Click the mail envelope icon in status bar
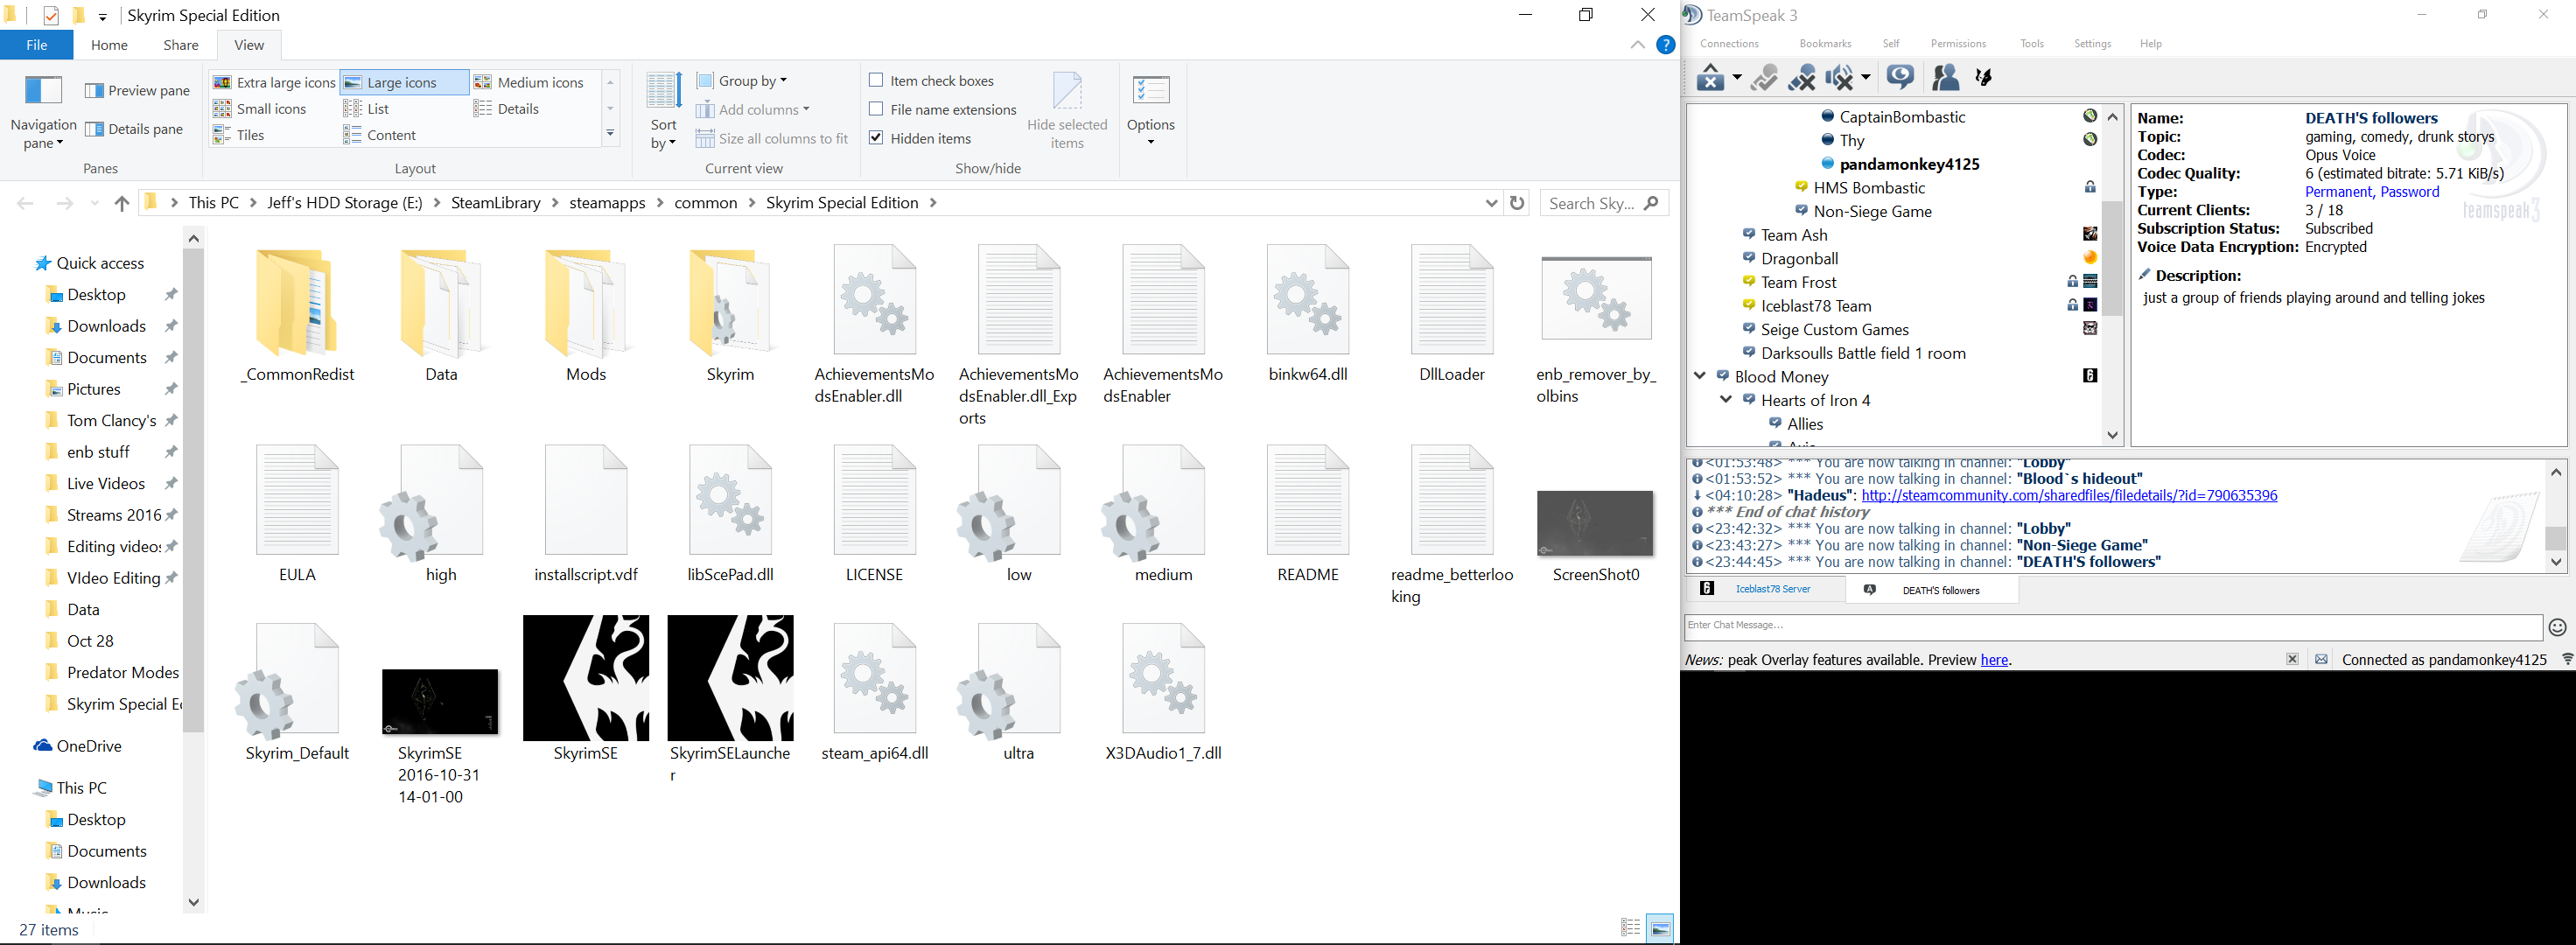 (2321, 659)
